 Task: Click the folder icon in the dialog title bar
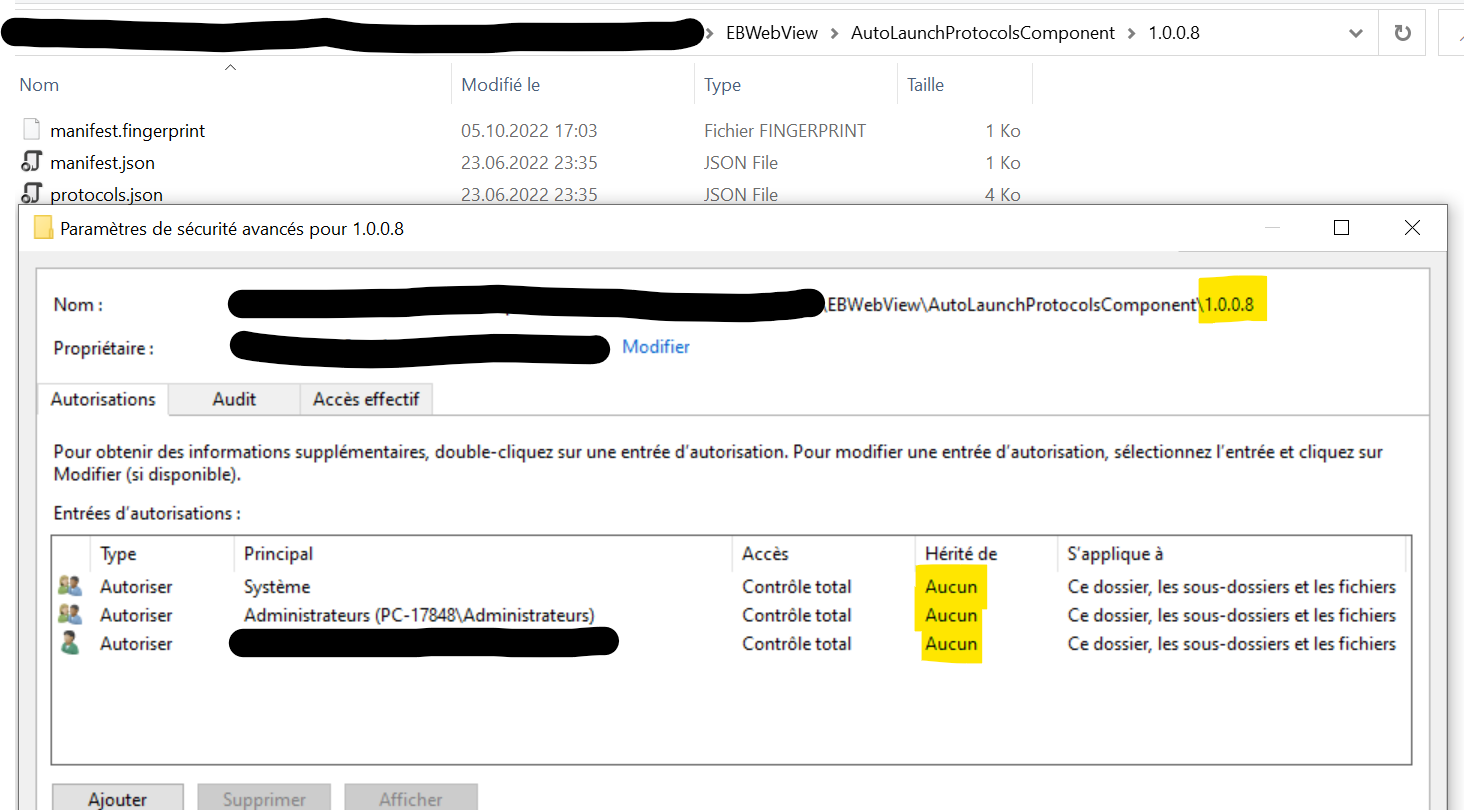coord(43,228)
